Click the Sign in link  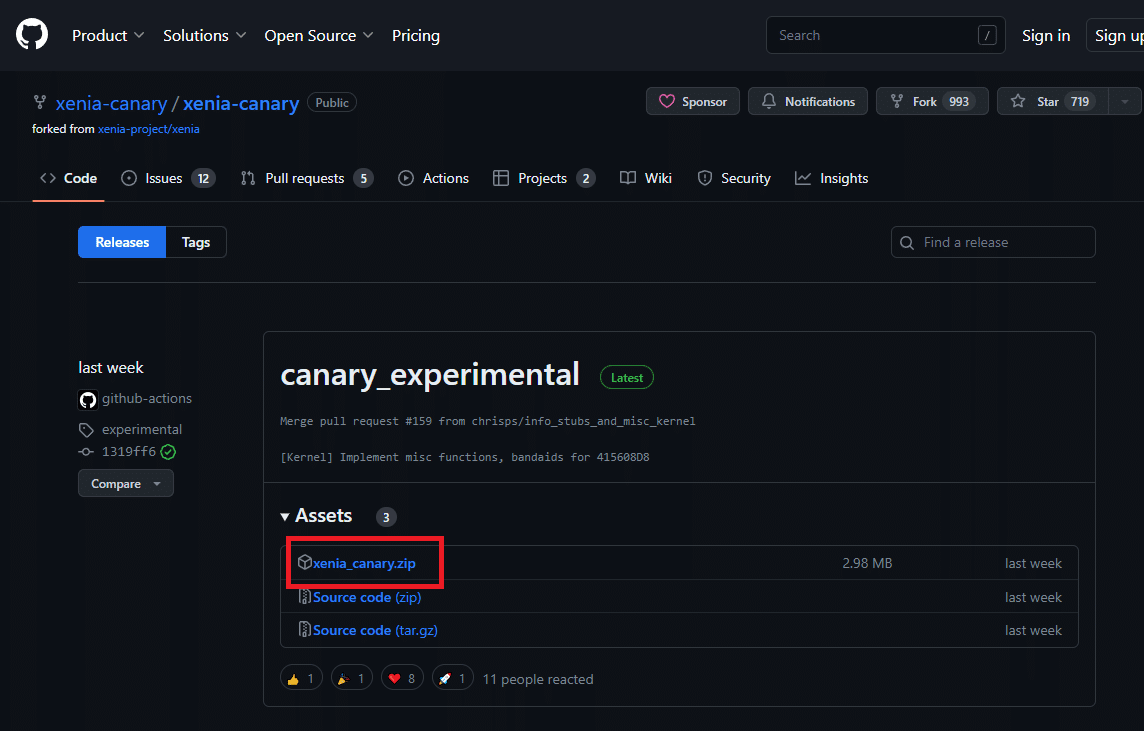[1046, 35]
